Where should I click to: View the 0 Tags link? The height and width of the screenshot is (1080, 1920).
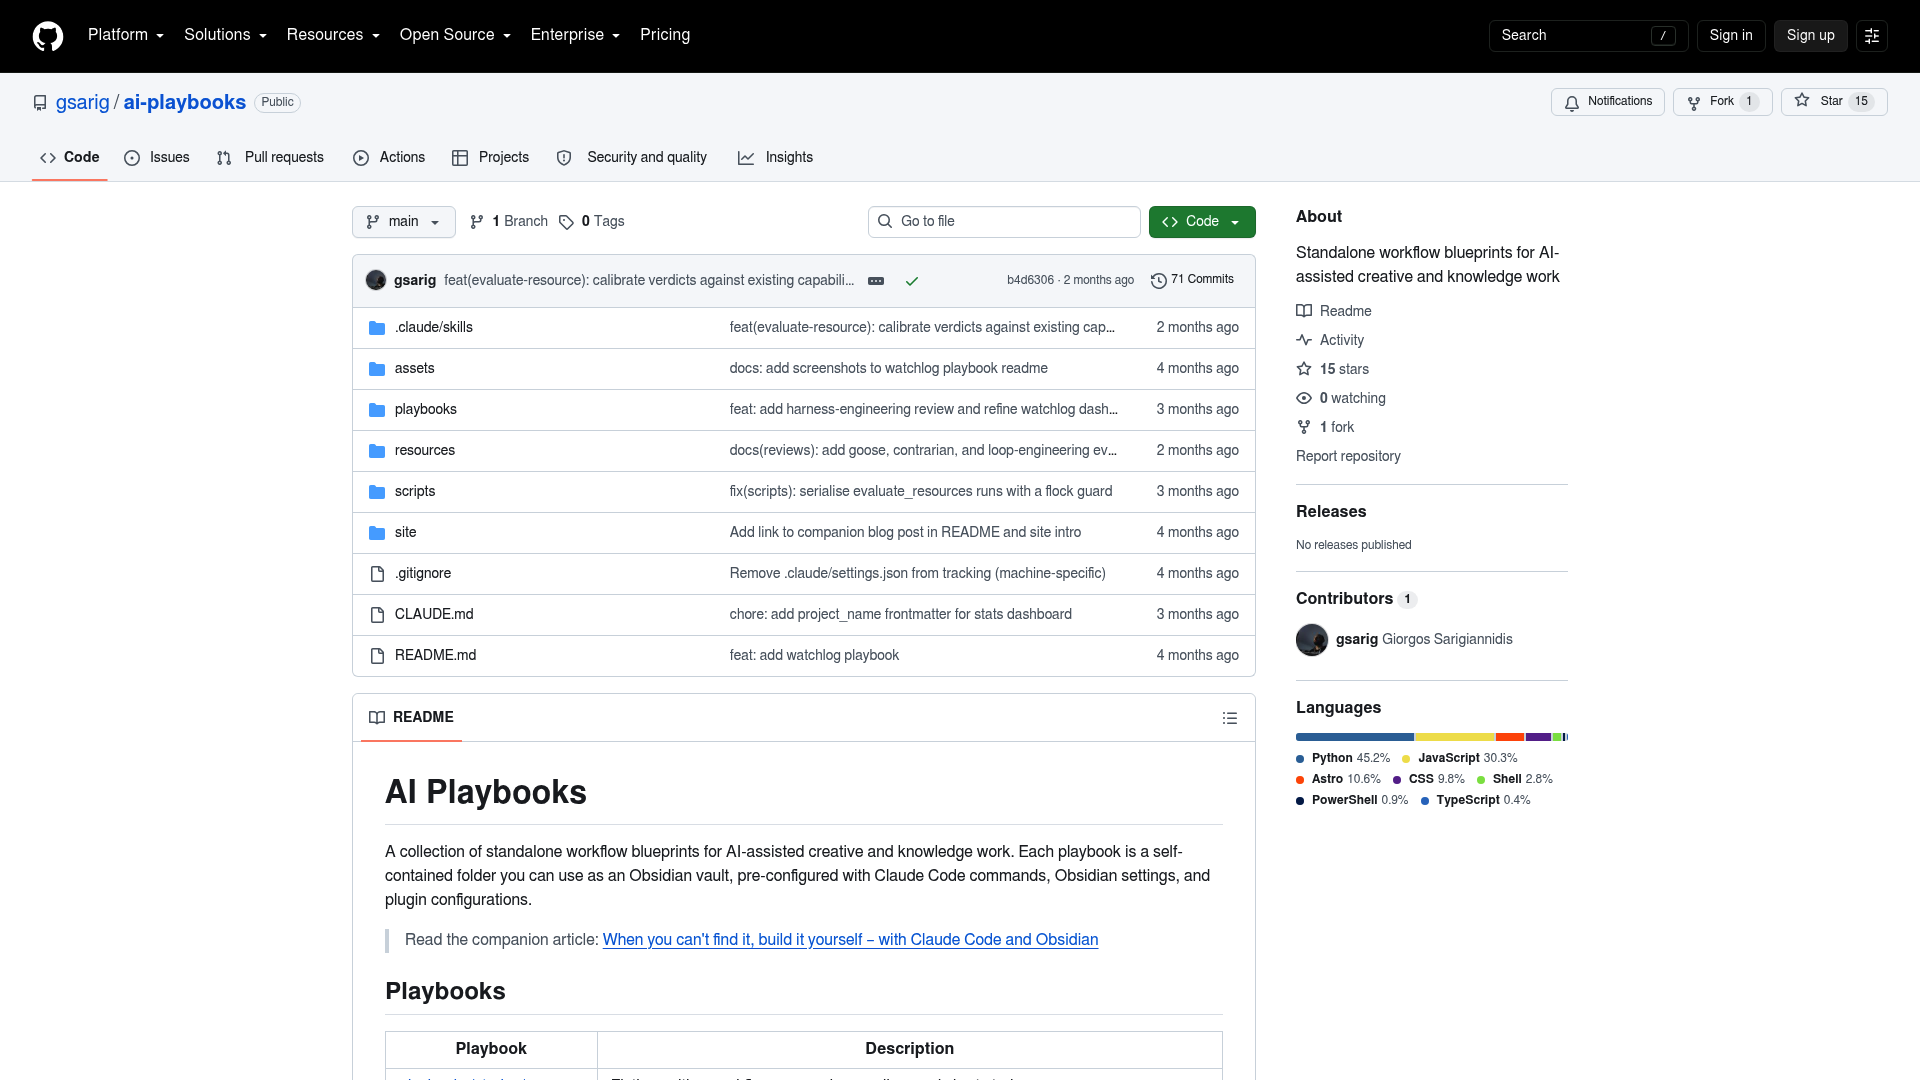592,222
